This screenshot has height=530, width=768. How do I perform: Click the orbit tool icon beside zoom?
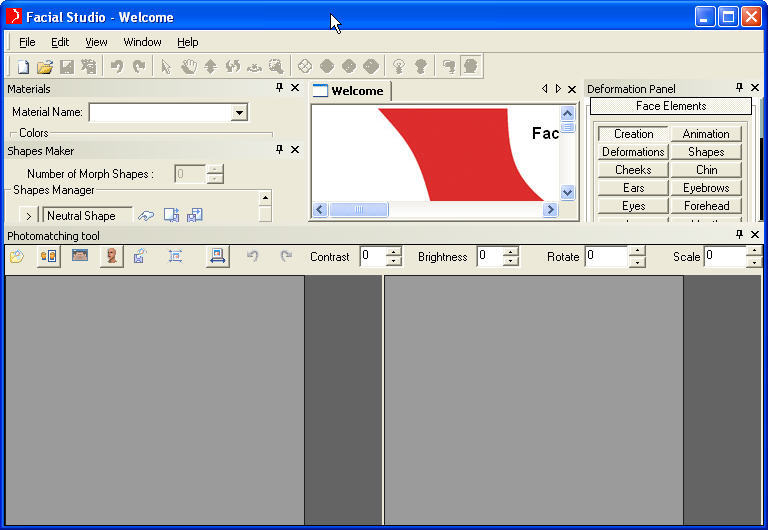point(254,66)
